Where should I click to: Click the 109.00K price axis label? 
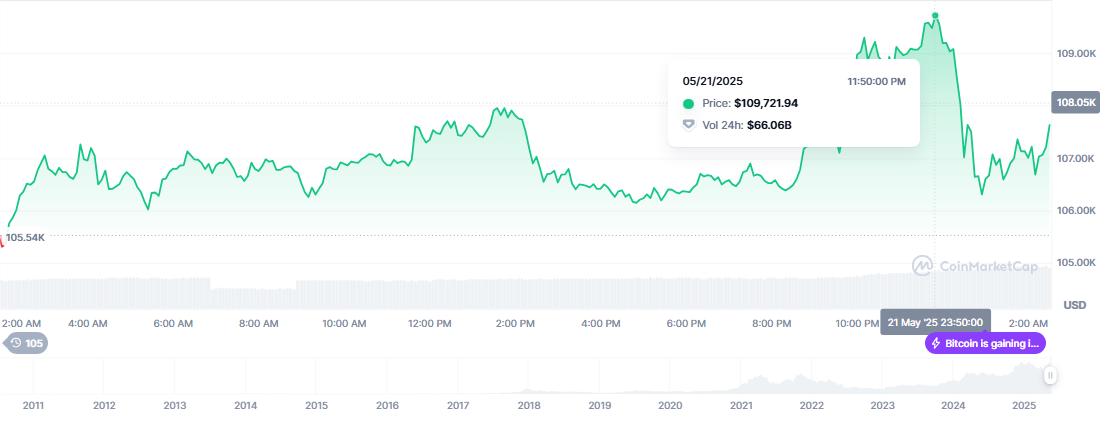1076,54
